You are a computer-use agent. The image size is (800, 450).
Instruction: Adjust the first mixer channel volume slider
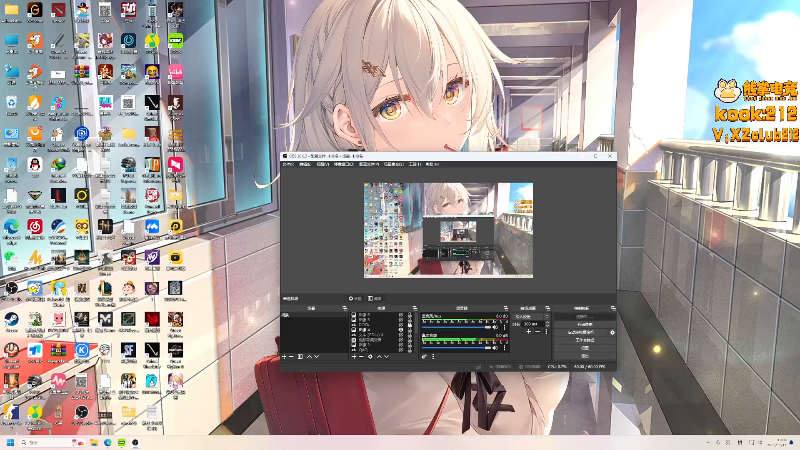click(x=457, y=327)
